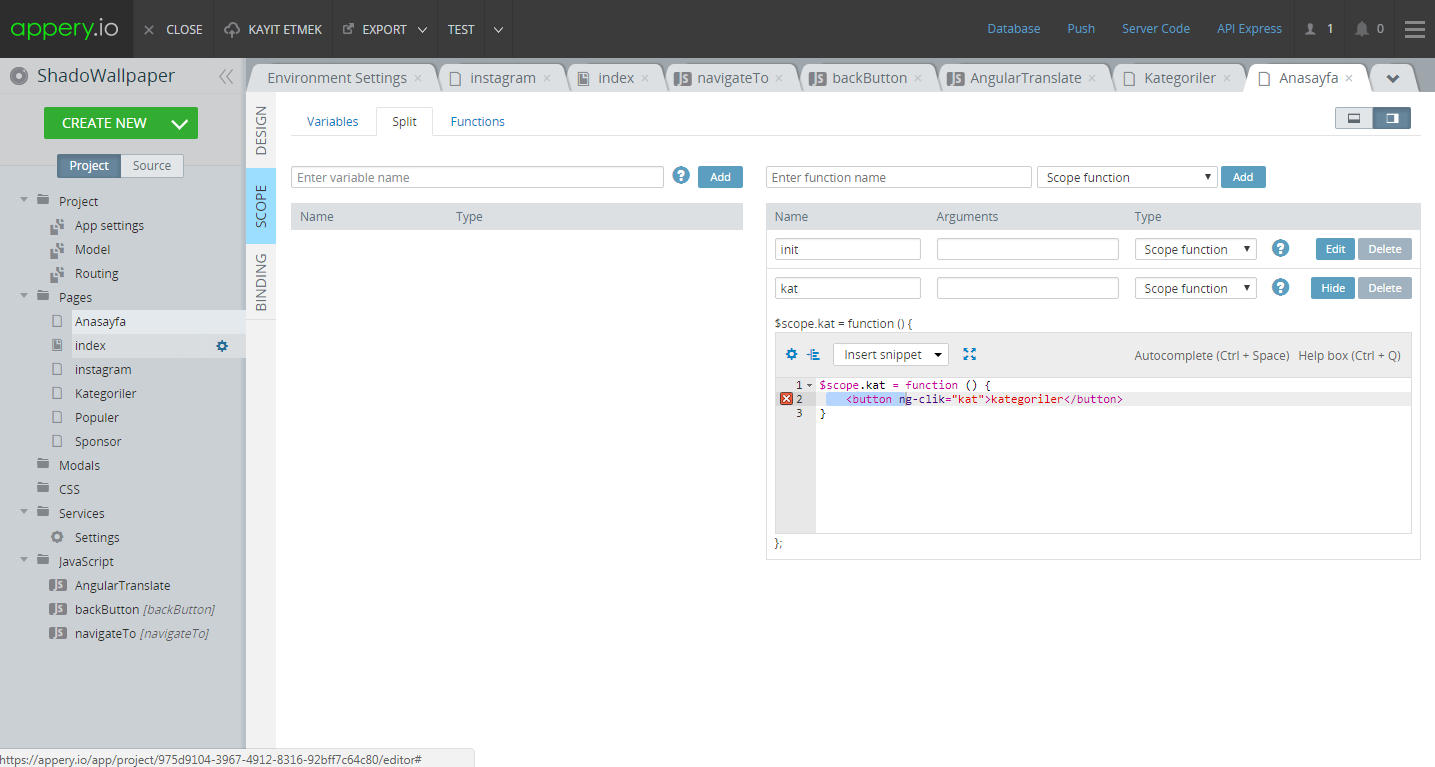This screenshot has width=1435, height=767.
Task: Focus the Enter function name field
Action: [x=898, y=177]
